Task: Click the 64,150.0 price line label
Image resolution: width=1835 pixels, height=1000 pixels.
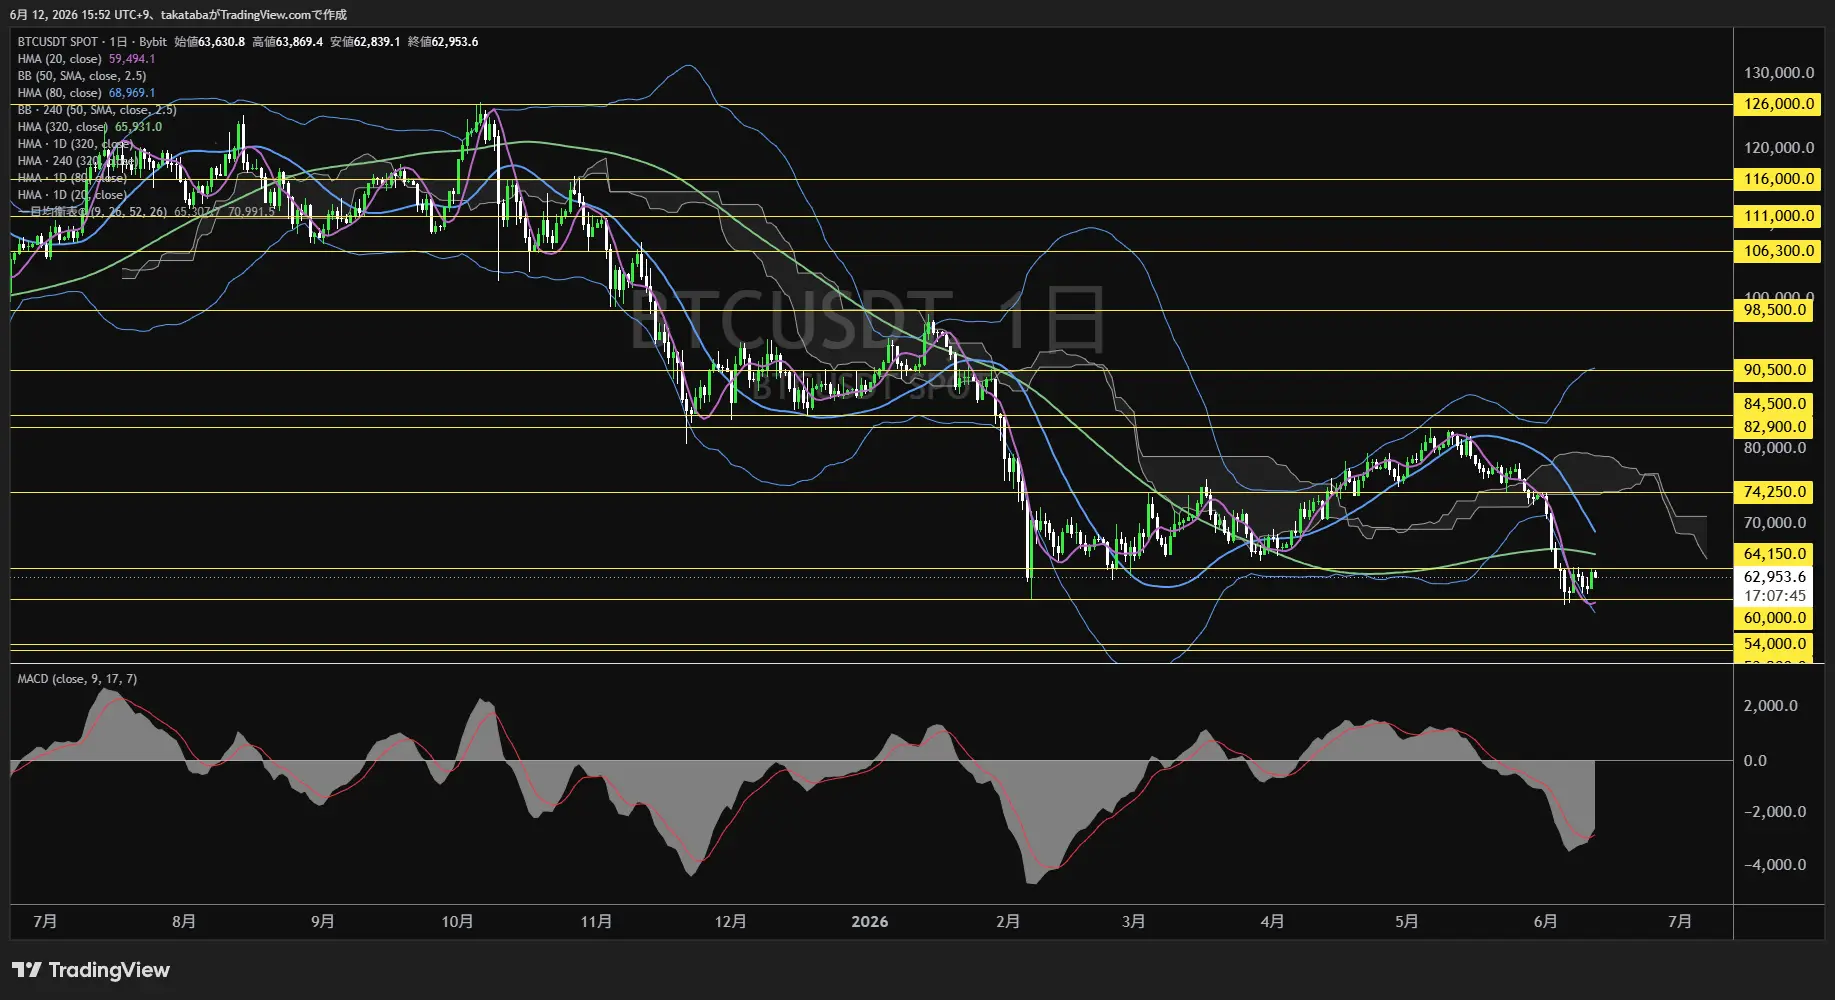Action: (1775, 554)
